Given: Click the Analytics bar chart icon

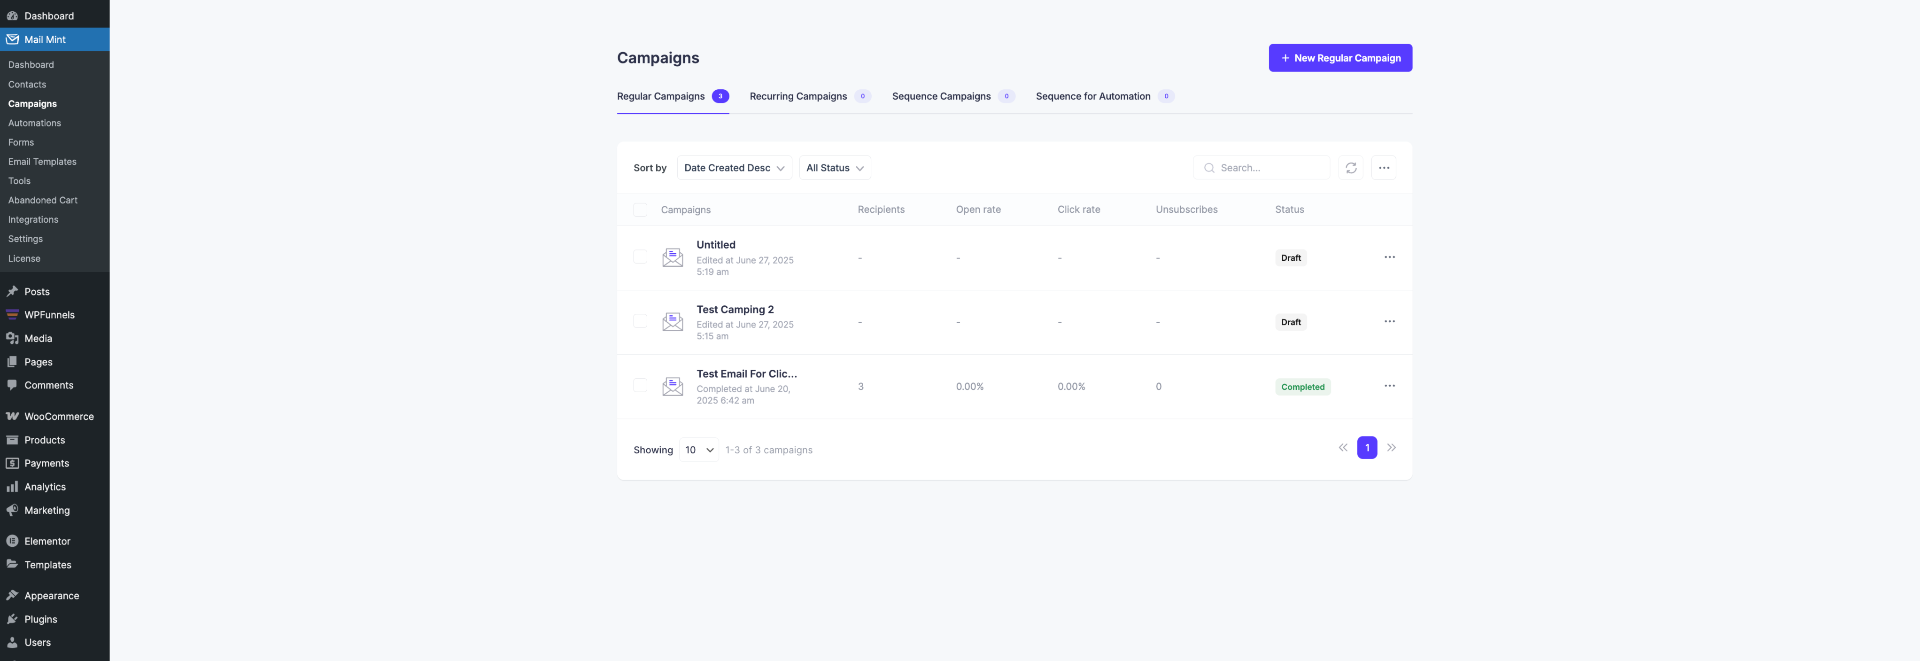Looking at the screenshot, I should pos(12,487).
